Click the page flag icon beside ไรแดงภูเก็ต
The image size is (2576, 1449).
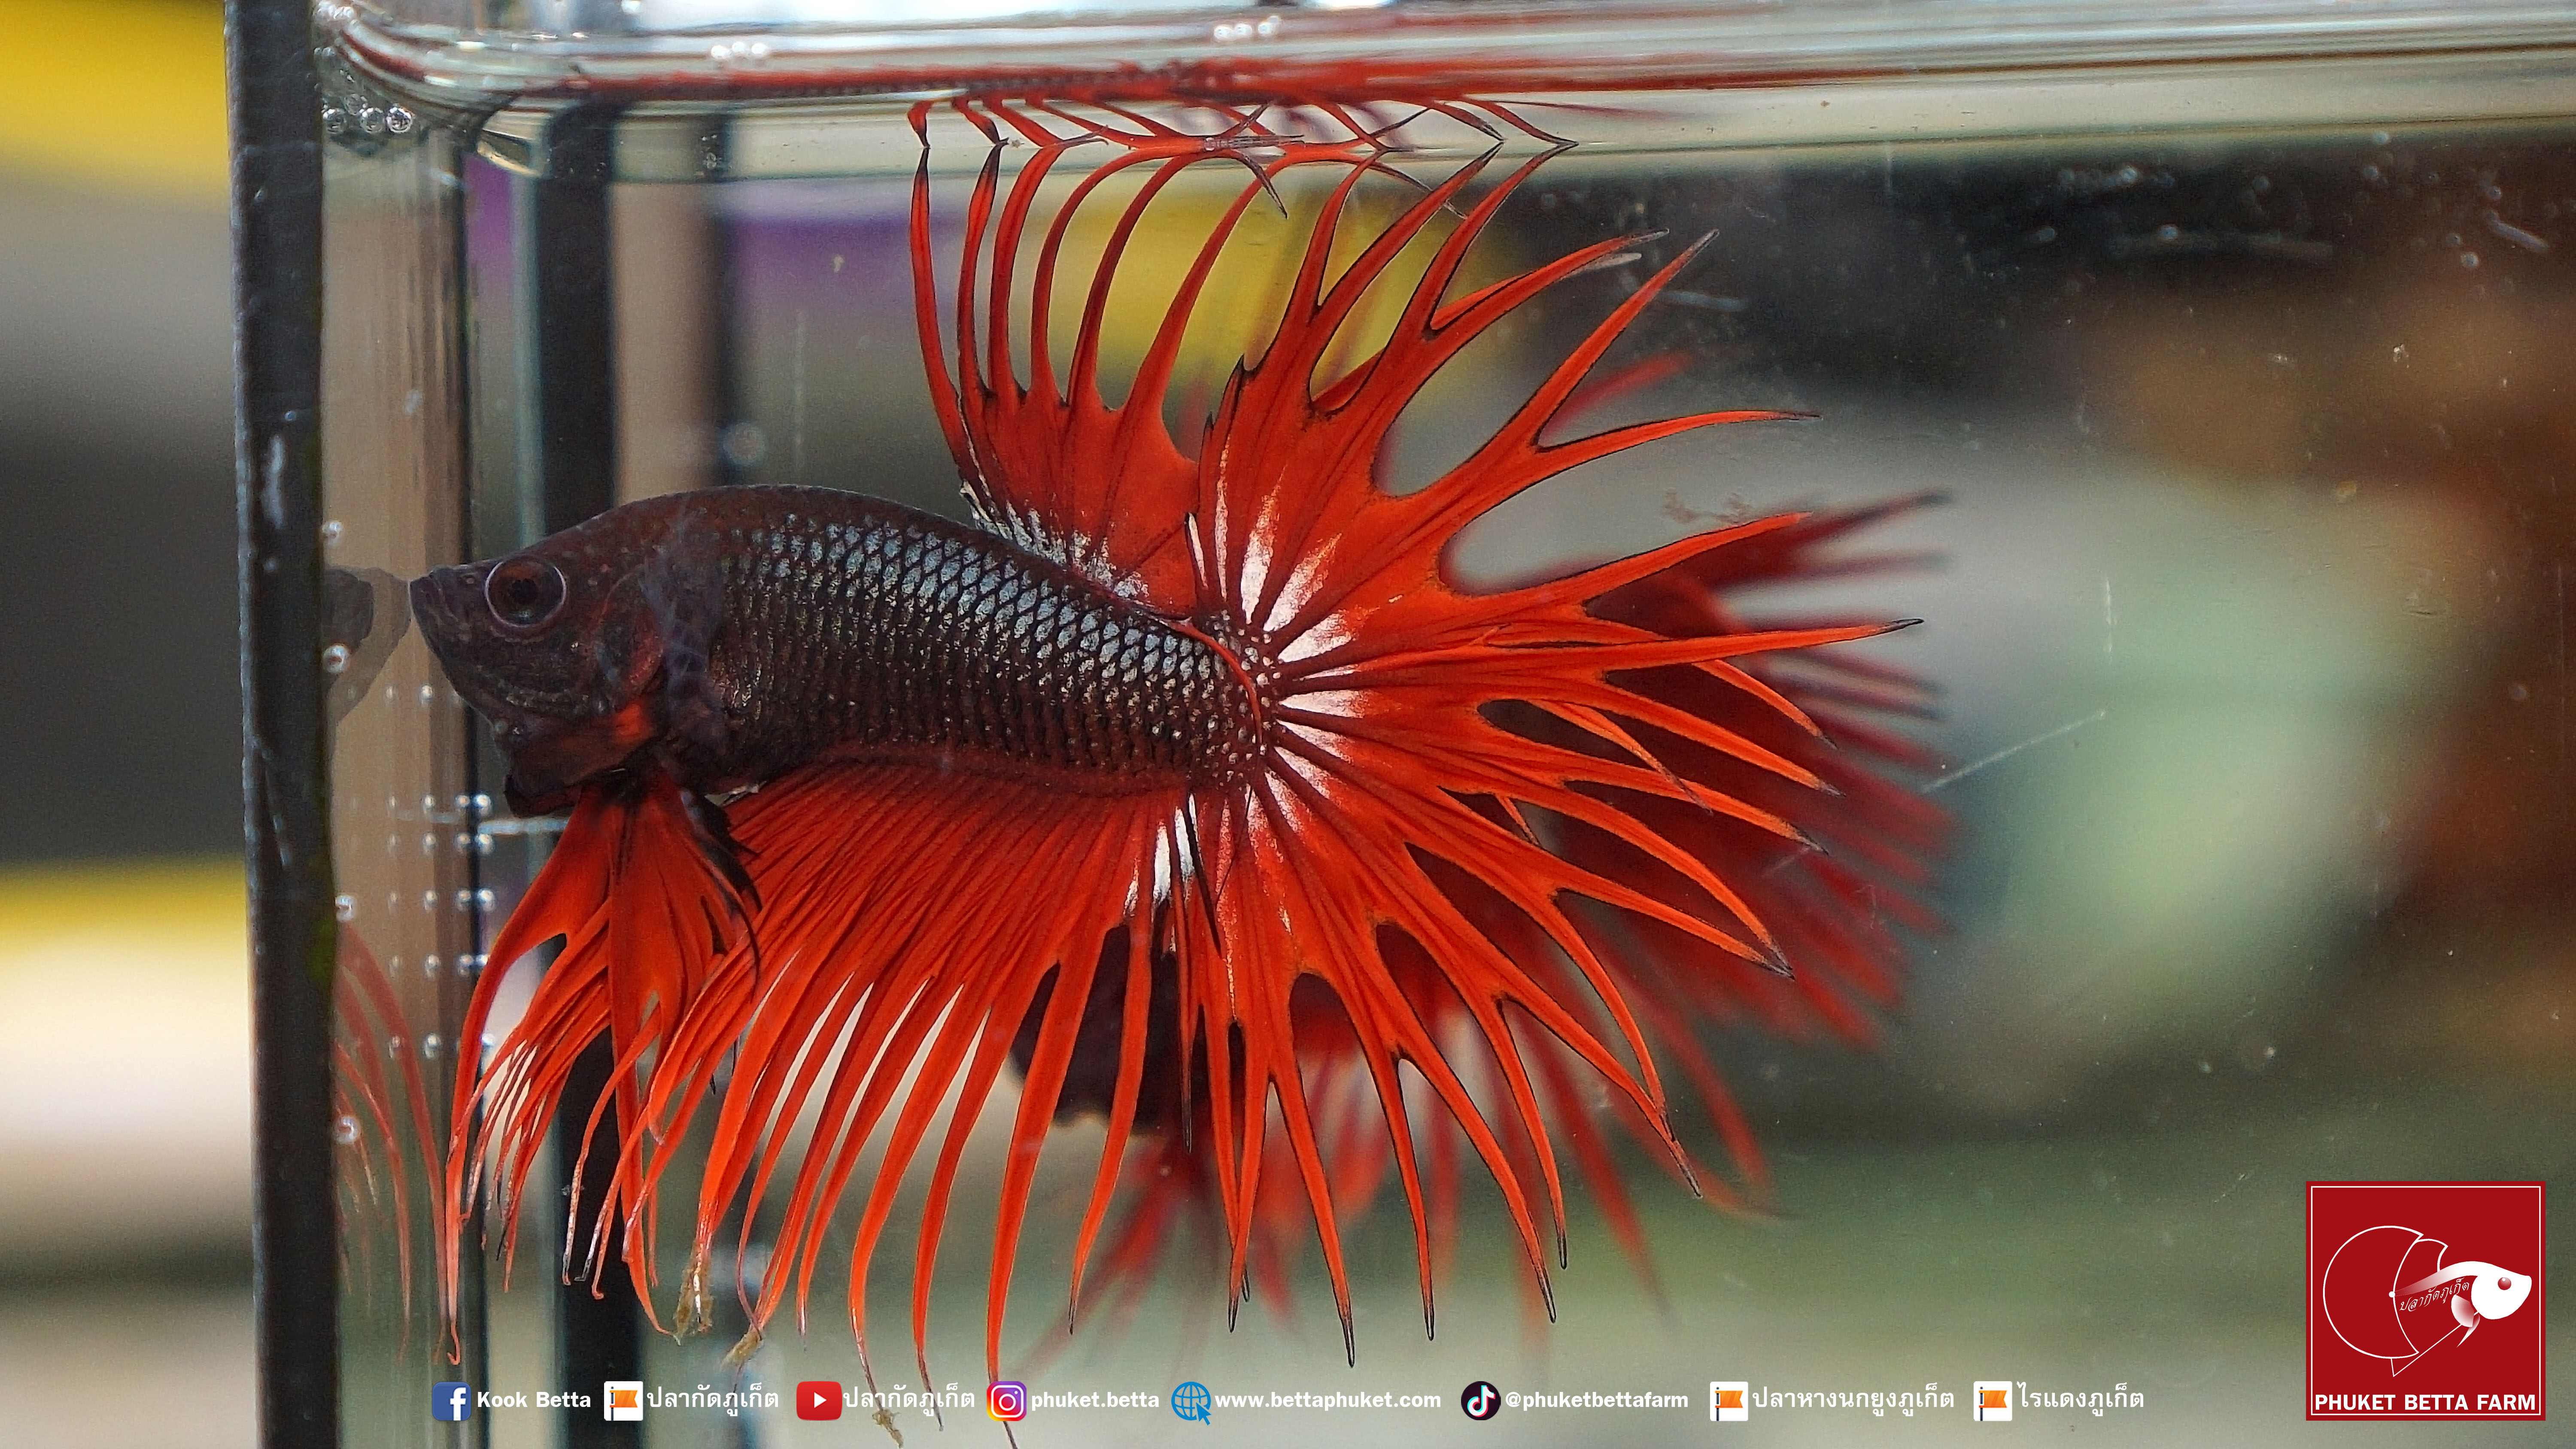[1993, 1401]
